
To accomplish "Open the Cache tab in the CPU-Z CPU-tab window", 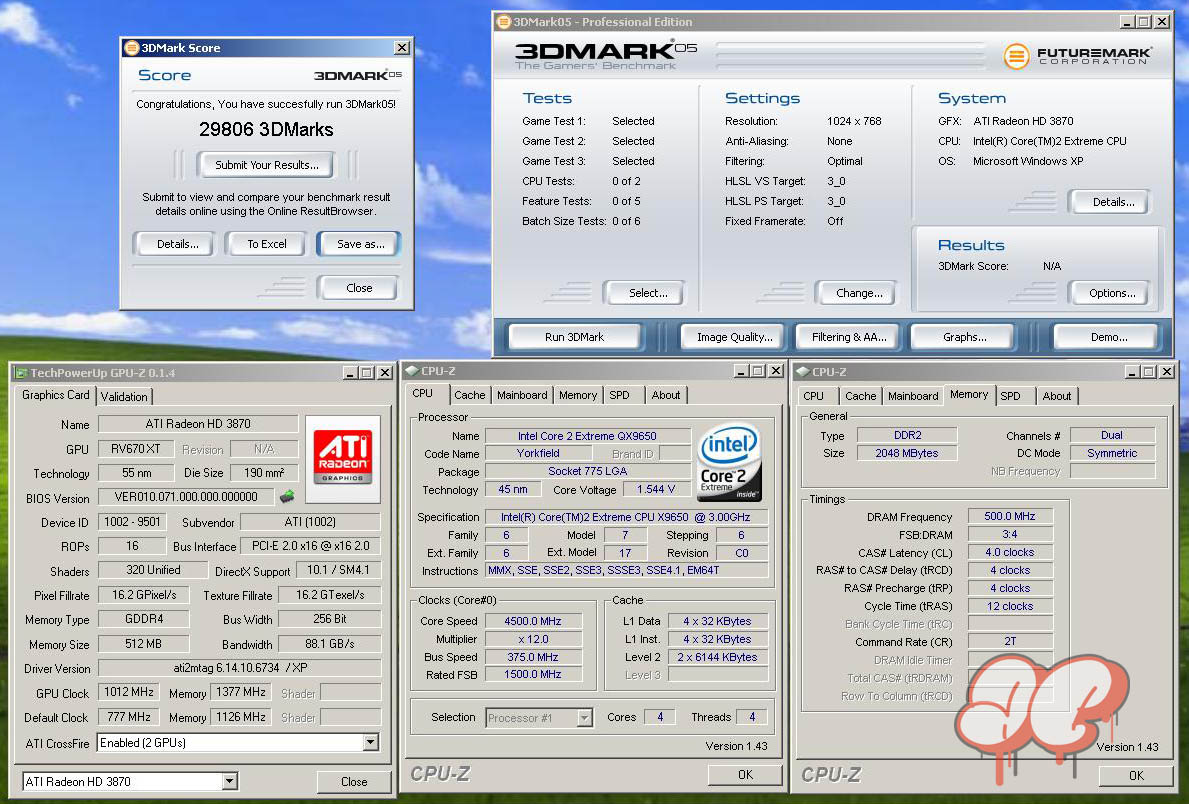I will coord(469,395).
